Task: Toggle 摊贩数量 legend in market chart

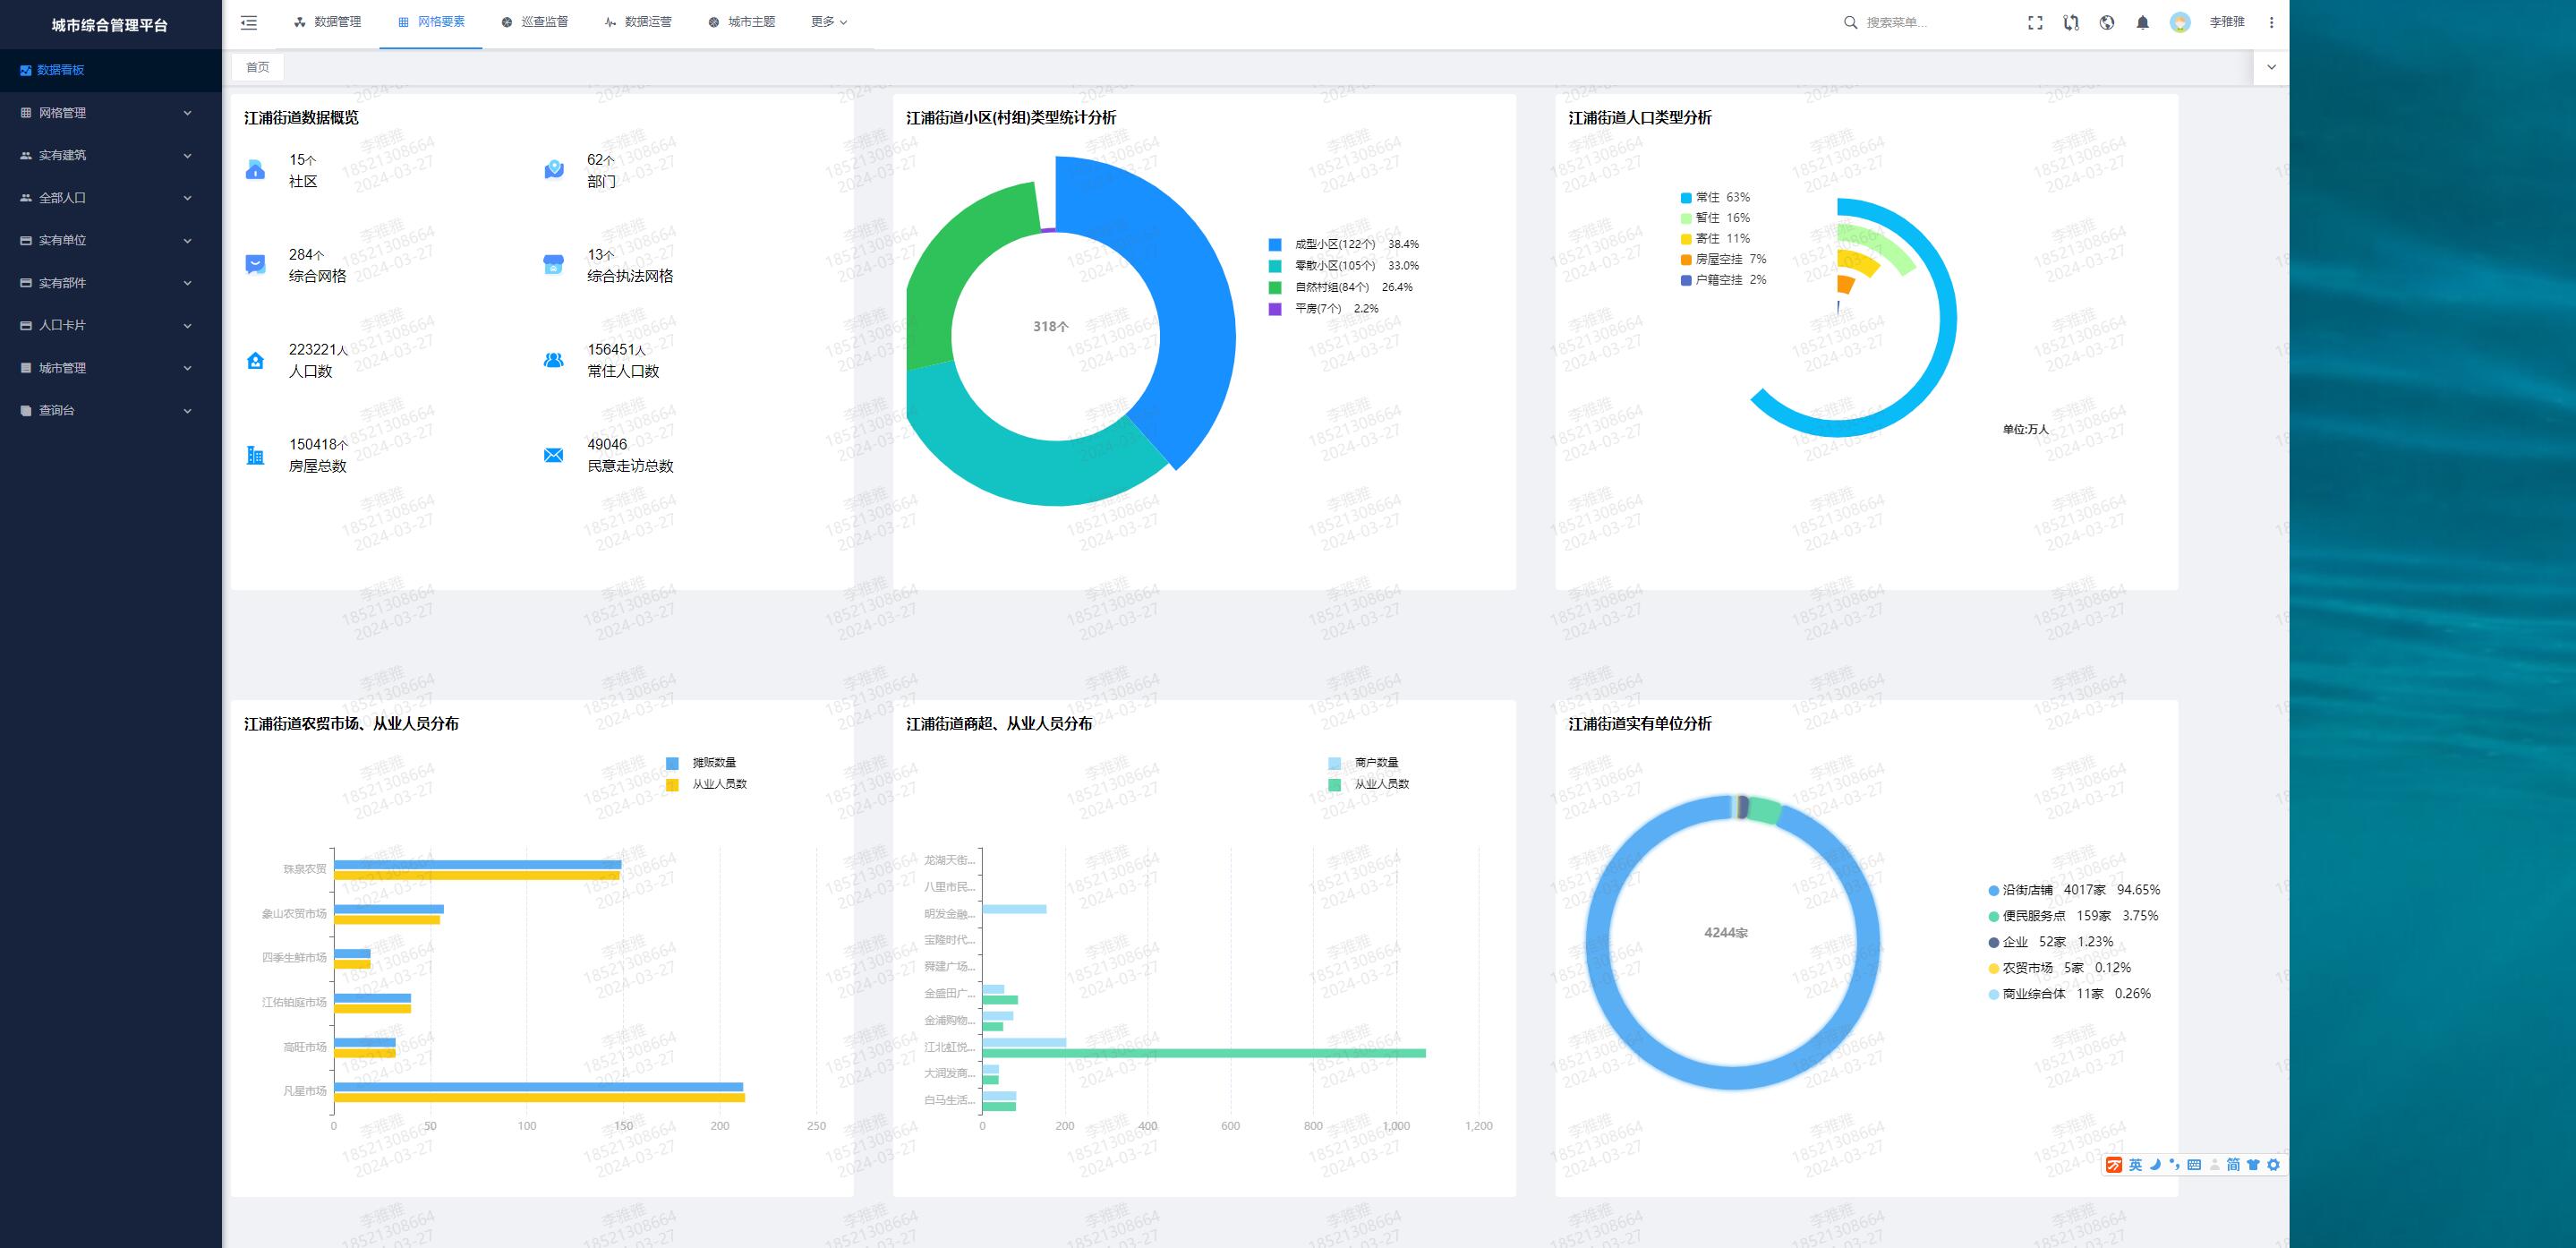Action: (x=701, y=763)
